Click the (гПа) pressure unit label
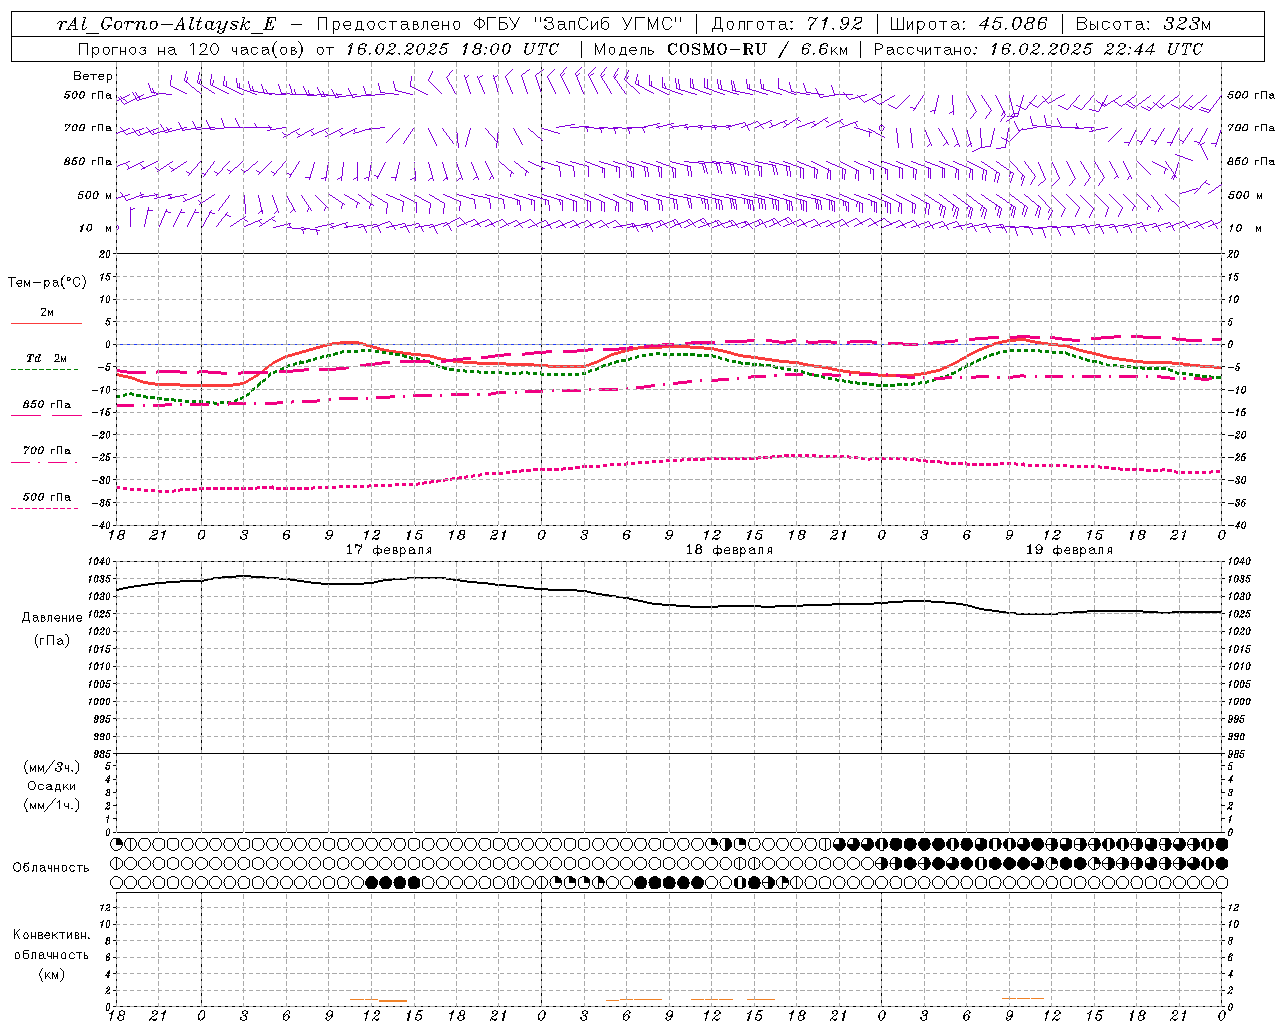This screenshot has height=1024, width=1280. (x=52, y=641)
